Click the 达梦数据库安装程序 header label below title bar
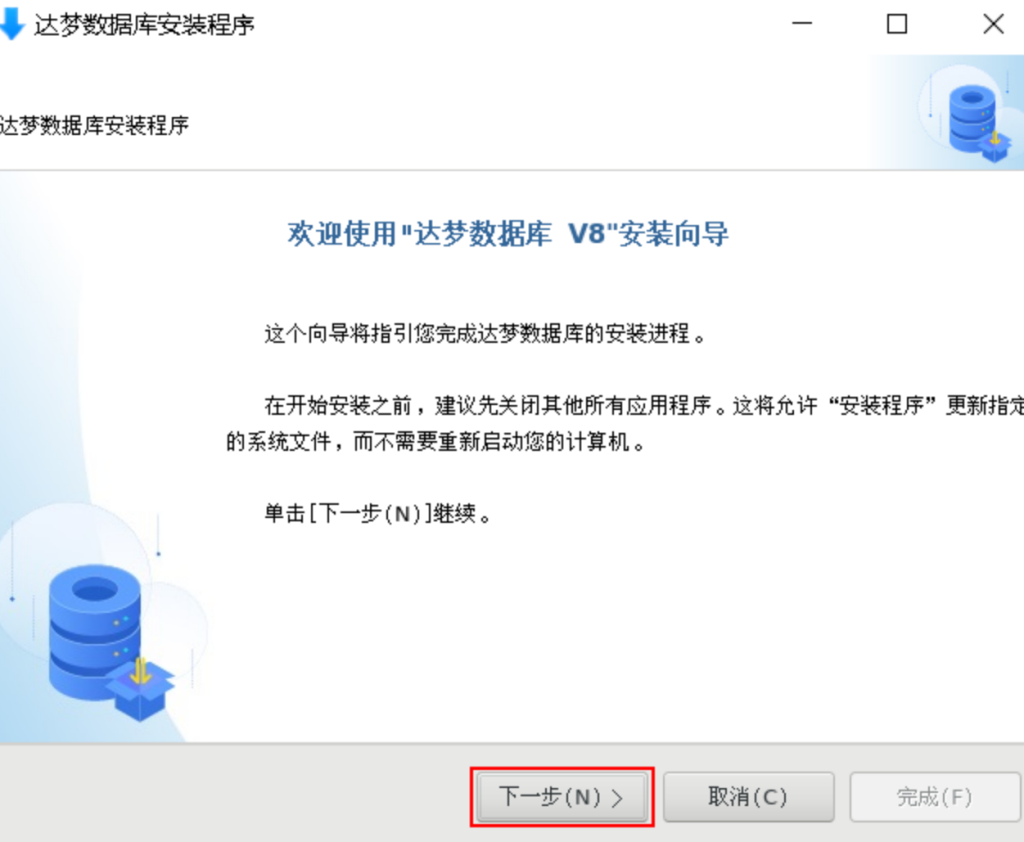 pyautogui.click(x=94, y=125)
